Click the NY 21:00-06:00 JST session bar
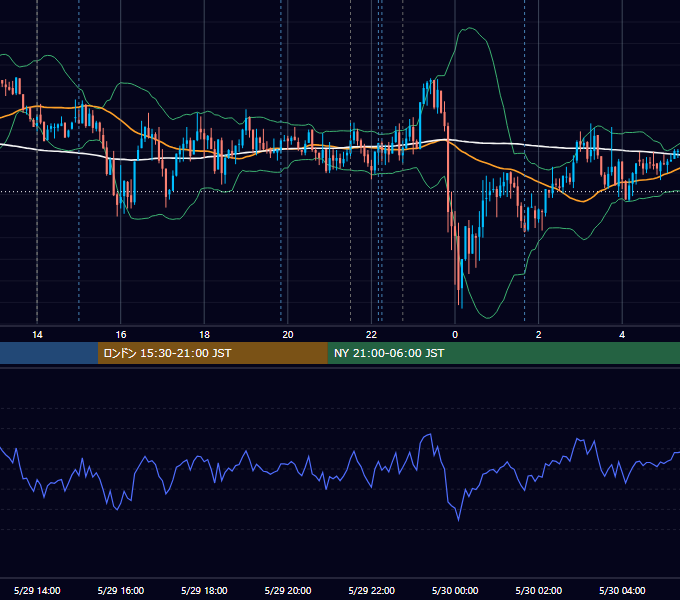Viewport: 680px width, 600px height. pyautogui.click(x=503, y=353)
